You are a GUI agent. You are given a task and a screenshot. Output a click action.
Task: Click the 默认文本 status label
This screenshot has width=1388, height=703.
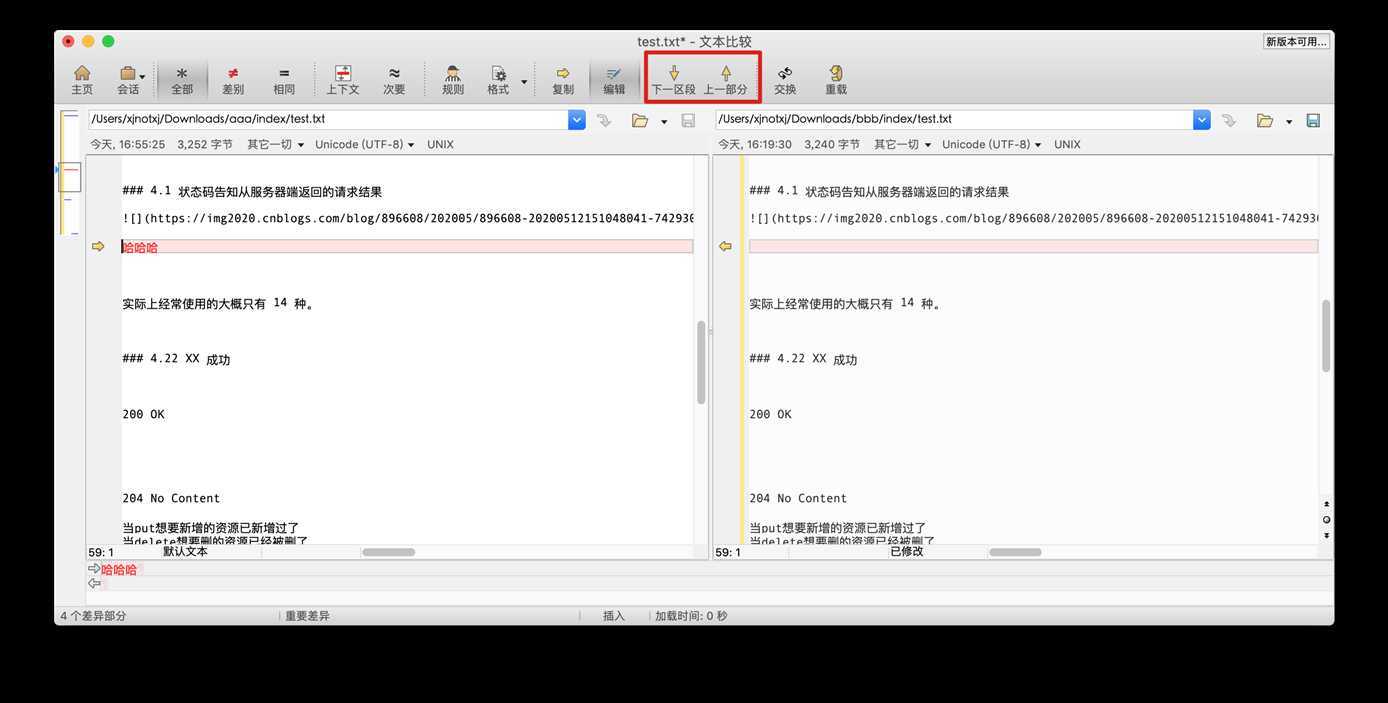pos(185,552)
